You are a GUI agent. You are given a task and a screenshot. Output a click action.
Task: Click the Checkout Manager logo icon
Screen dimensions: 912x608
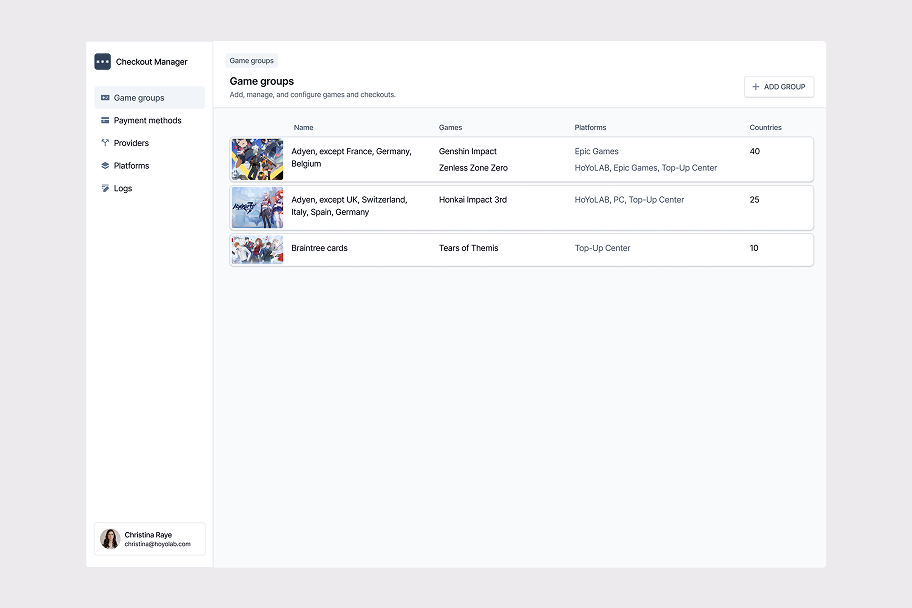102,61
